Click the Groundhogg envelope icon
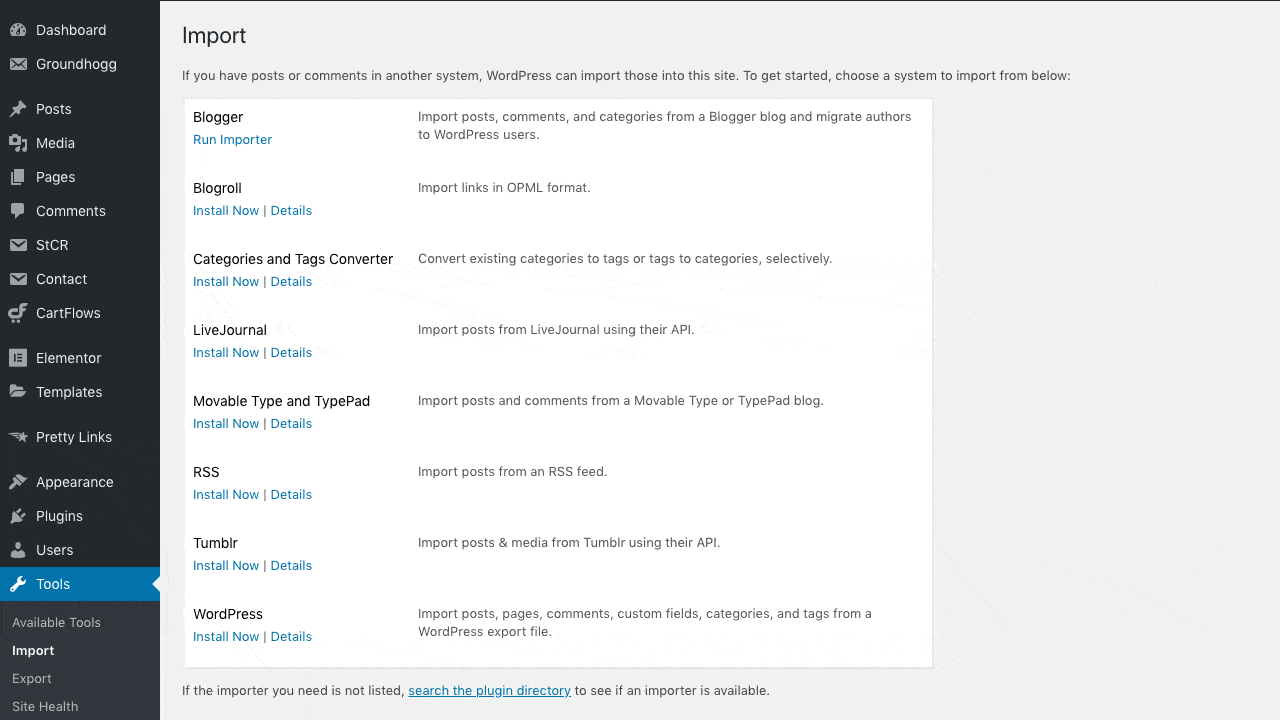Viewport: 1280px width, 720px height. coord(18,64)
